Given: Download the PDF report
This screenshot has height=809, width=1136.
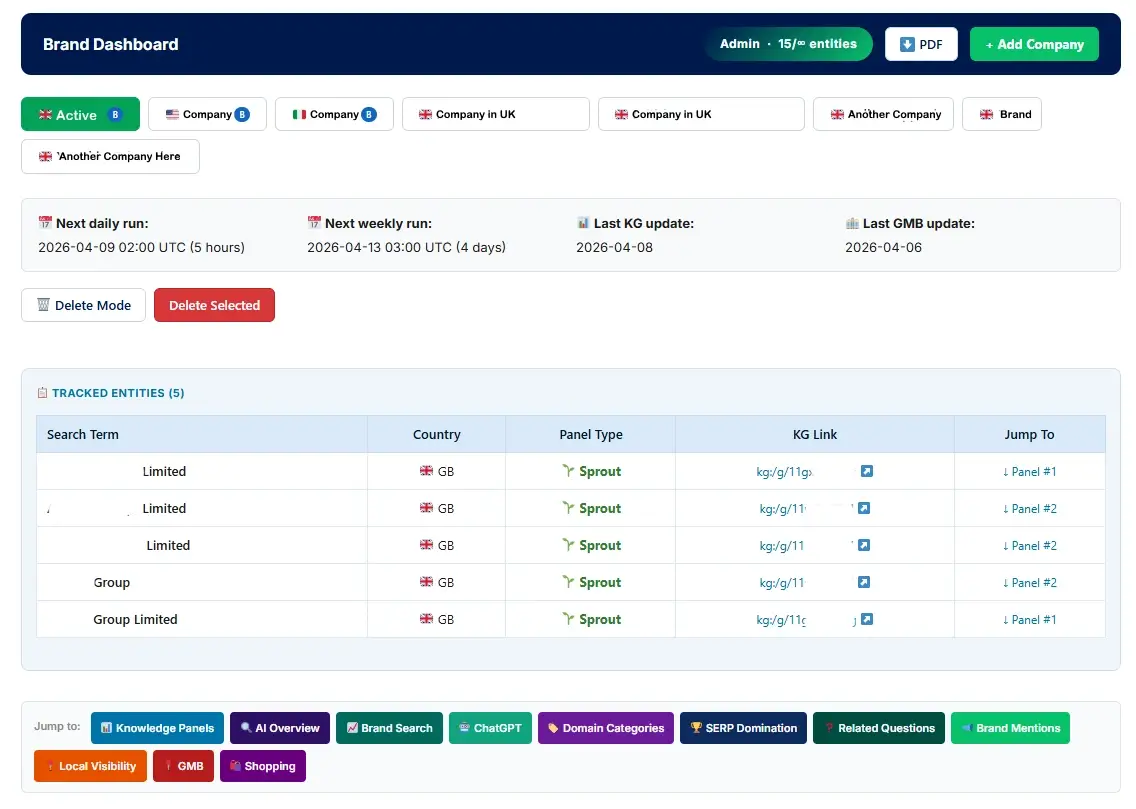Looking at the screenshot, I should [921, 44].
